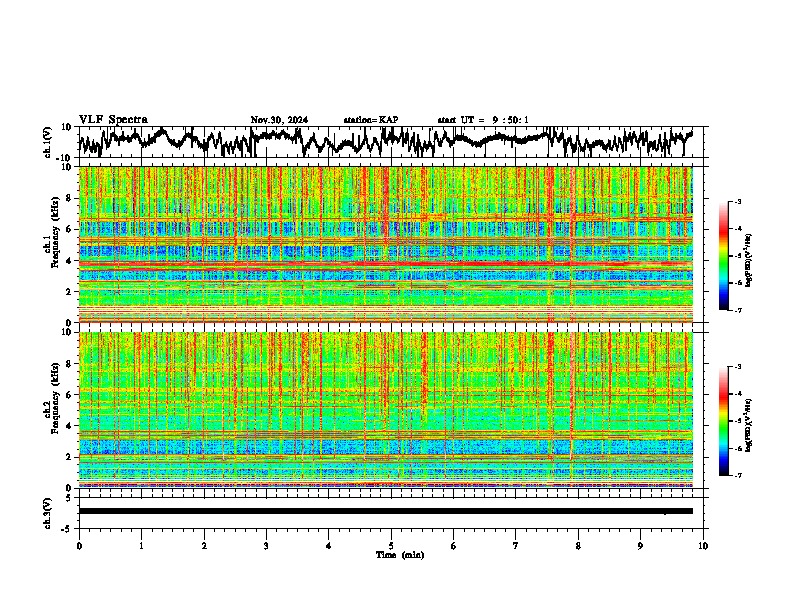Select the ch.1 color scale bar

coord(723,256)
